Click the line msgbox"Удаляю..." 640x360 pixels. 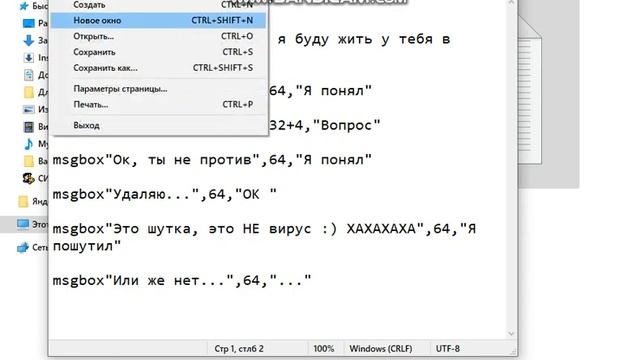pos(164,194)
